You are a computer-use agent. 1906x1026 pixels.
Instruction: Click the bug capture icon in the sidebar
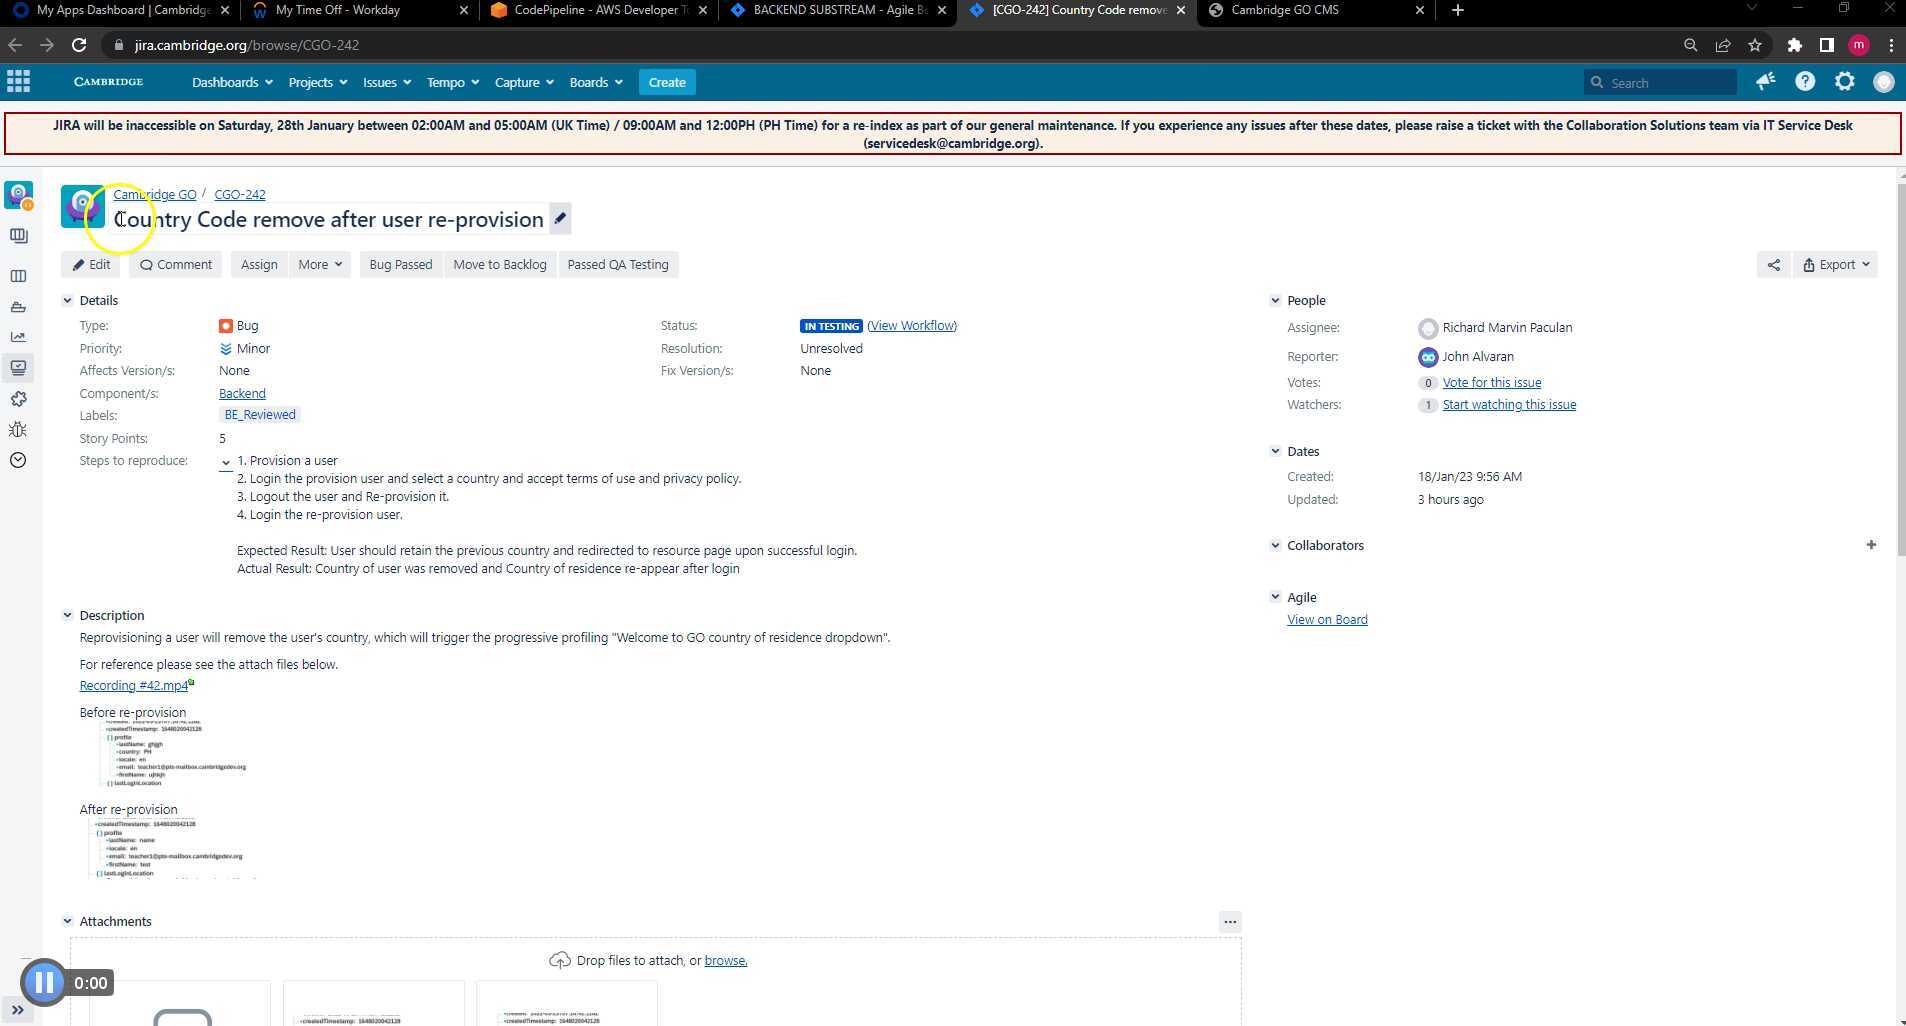(x=18, y=429)
